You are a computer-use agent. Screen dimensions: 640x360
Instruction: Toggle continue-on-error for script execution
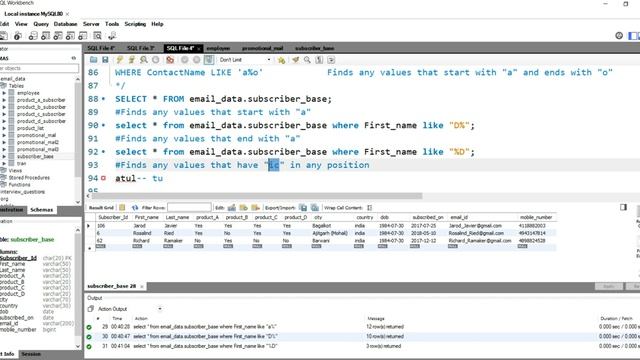(x=170, y=60)
